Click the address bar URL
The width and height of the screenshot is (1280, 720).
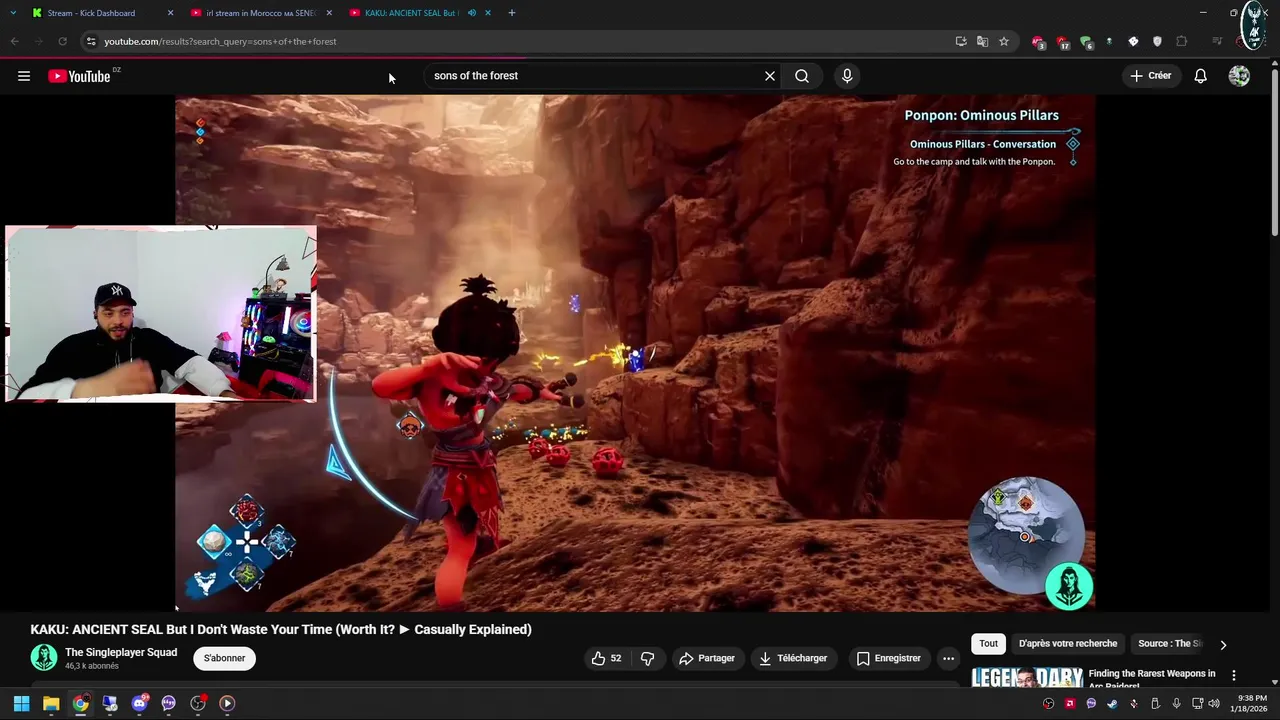[x=220, y=41]
